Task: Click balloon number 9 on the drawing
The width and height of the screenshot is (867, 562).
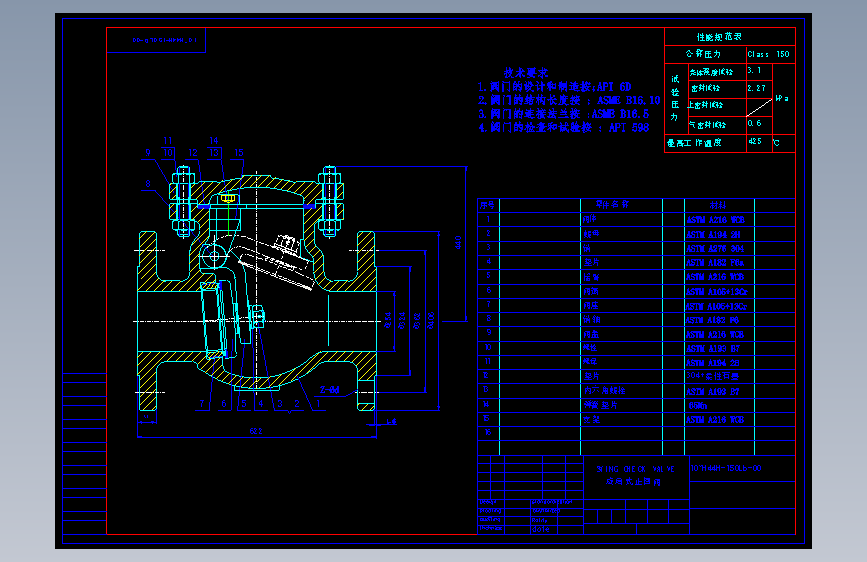Action: [x=148, y=153]
